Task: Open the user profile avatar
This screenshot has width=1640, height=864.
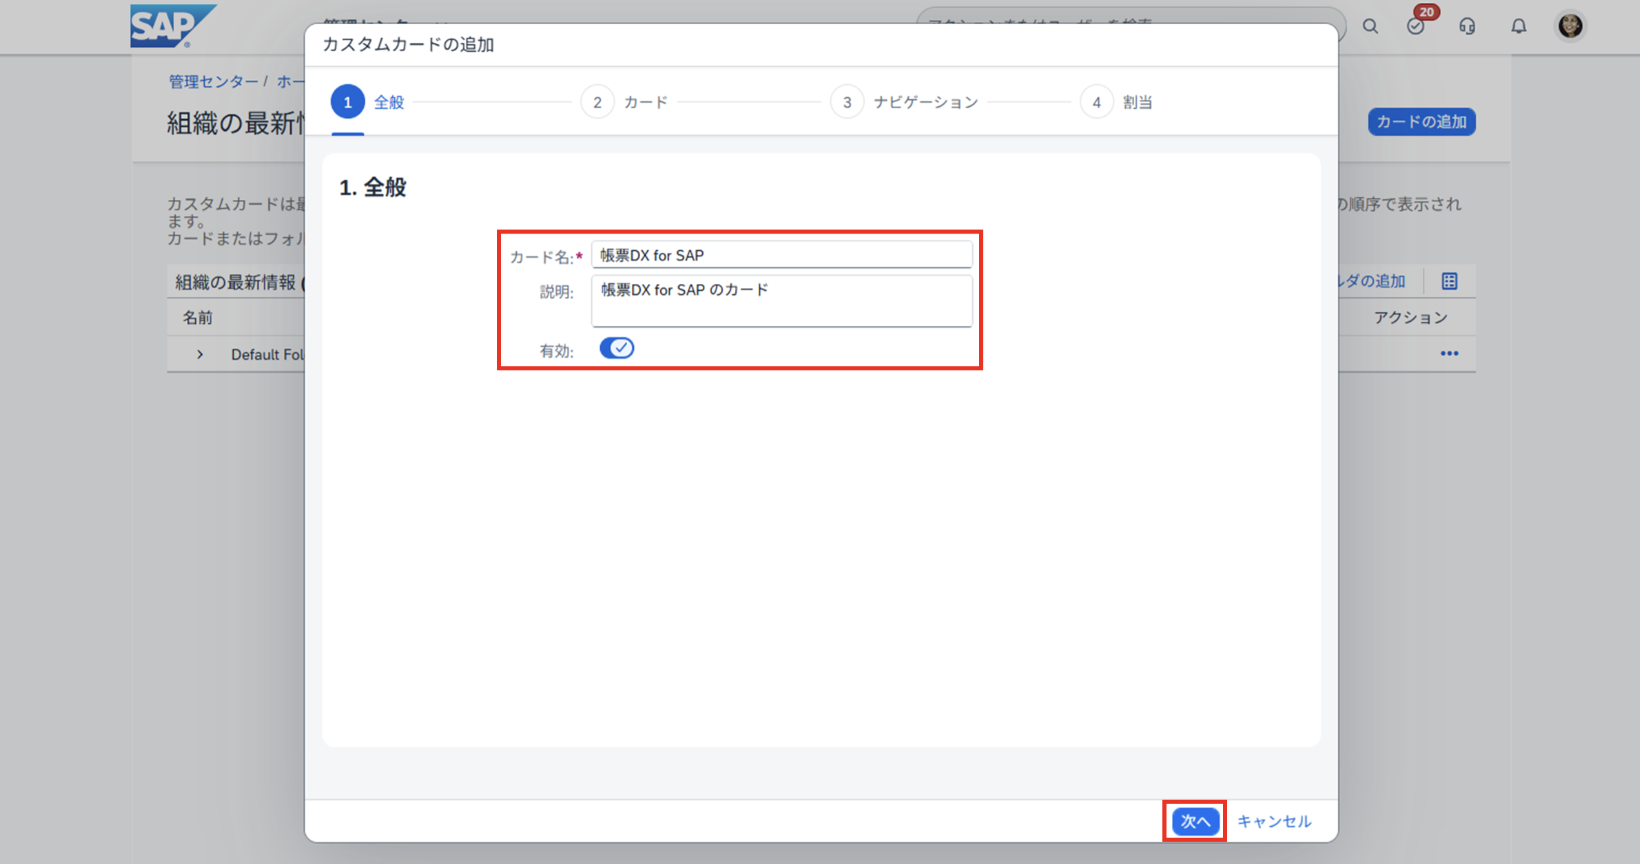Action: click(x=1570, y=26)
